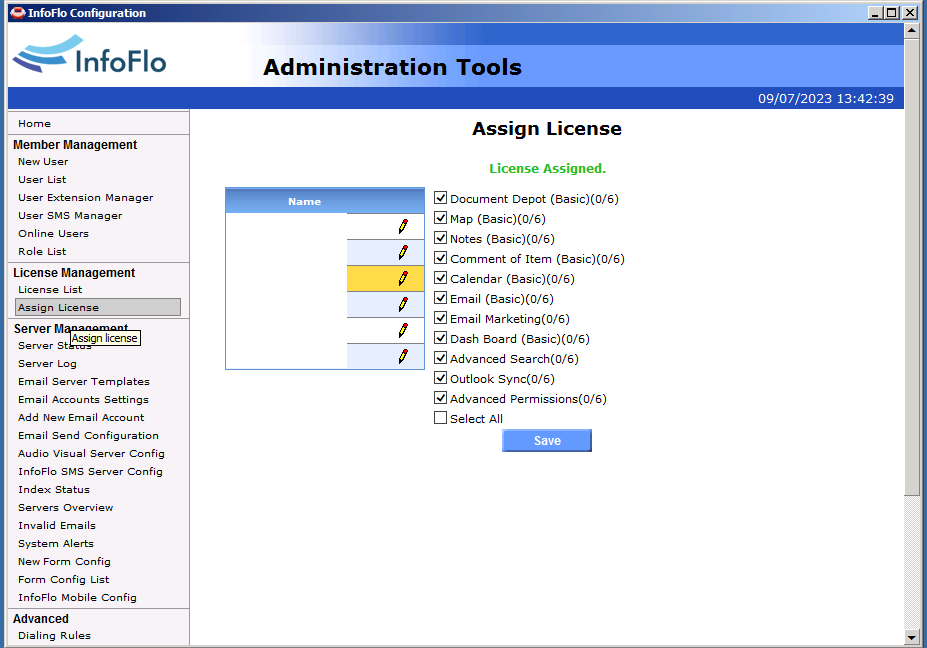The width and height of the screenshot is (927, 648).
Task: Uncheck the Outlook Sync license checkbox
Action: pos(441,378)
